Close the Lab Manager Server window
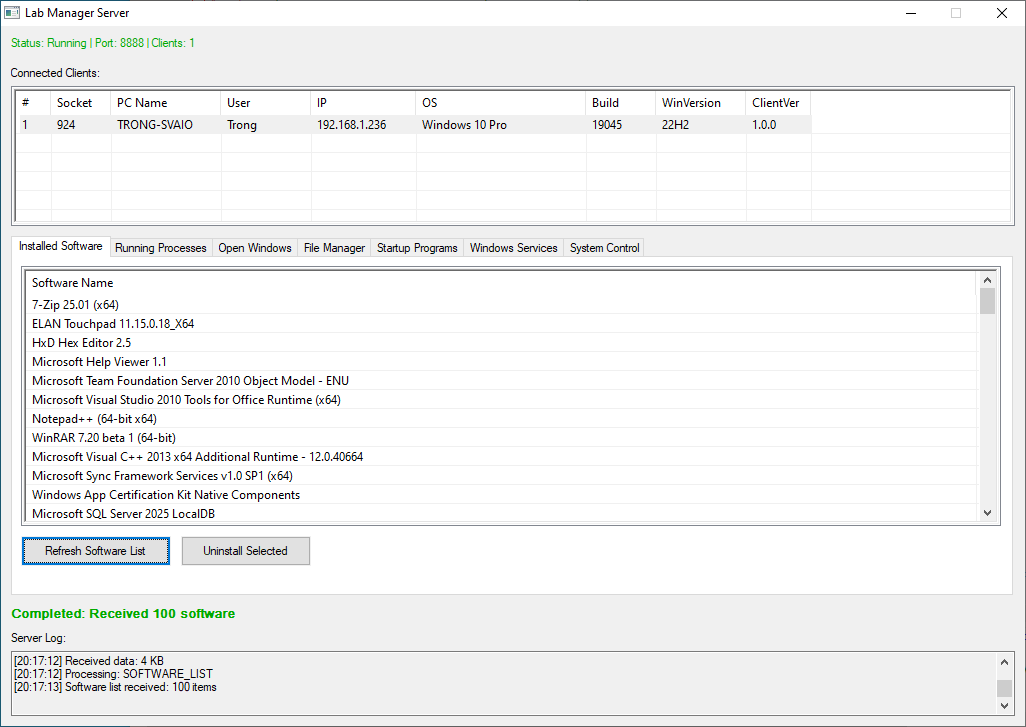The image size is (1026, 727). [1002, 13]
